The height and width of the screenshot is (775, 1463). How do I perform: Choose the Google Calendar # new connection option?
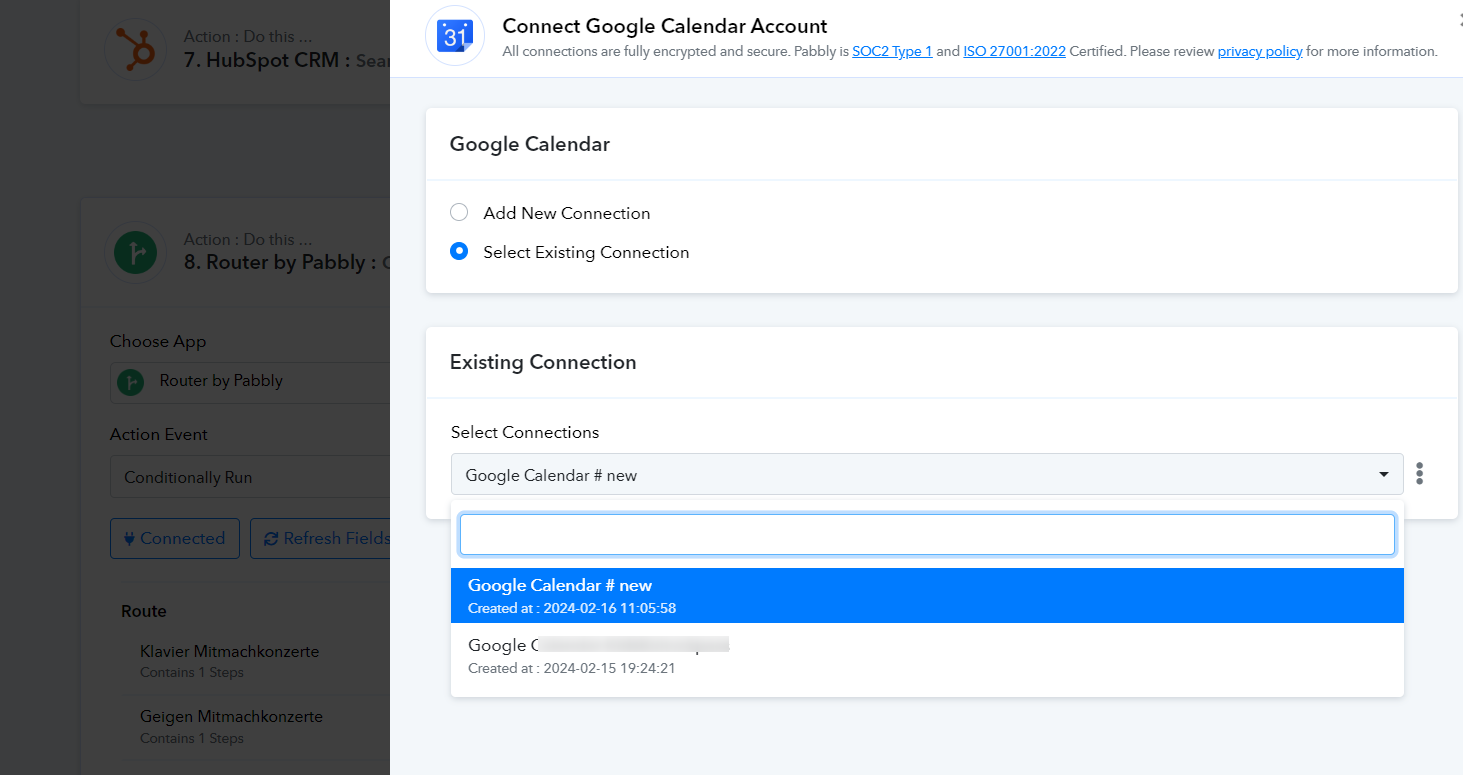pyautogui.click(x=927, y=595)
